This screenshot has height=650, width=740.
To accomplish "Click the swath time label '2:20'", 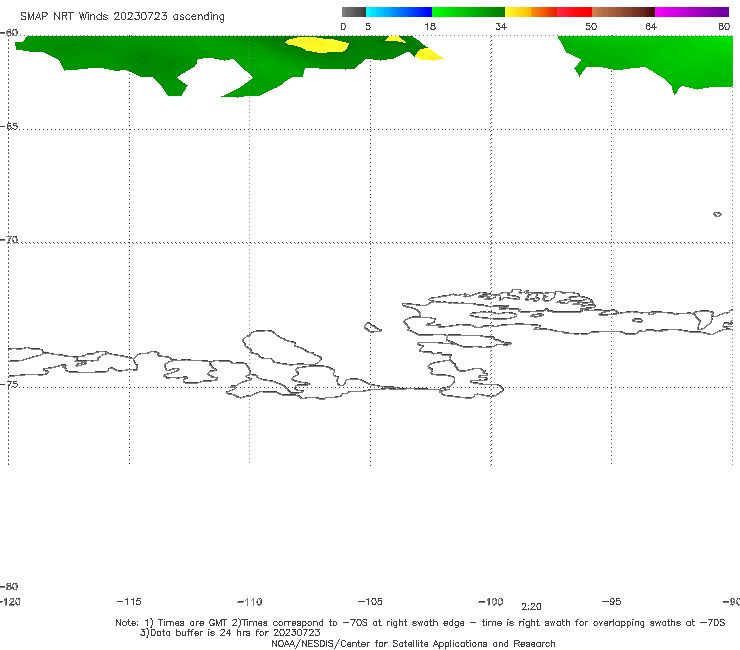I will click(531, 607).
